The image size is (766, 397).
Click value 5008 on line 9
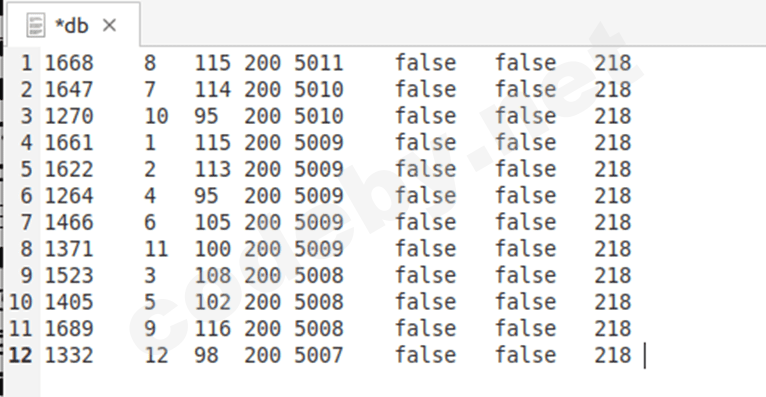click(319, 275)
